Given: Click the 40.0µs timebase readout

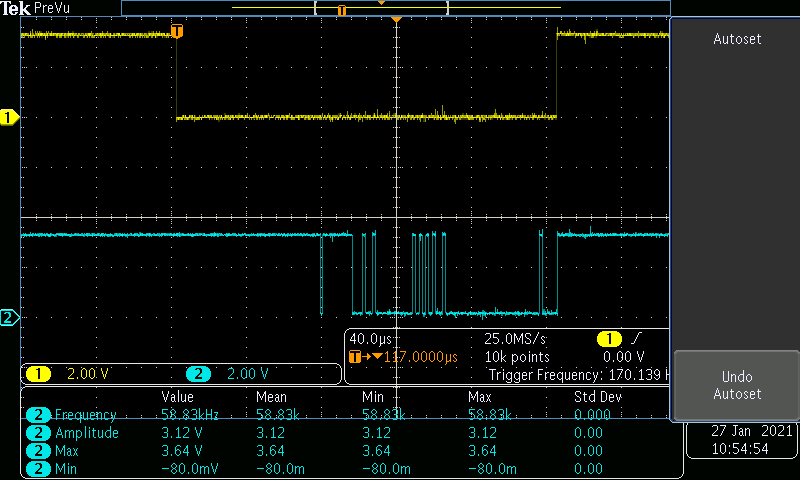Looking at the screenshot, I should click(x=370, y=339).
